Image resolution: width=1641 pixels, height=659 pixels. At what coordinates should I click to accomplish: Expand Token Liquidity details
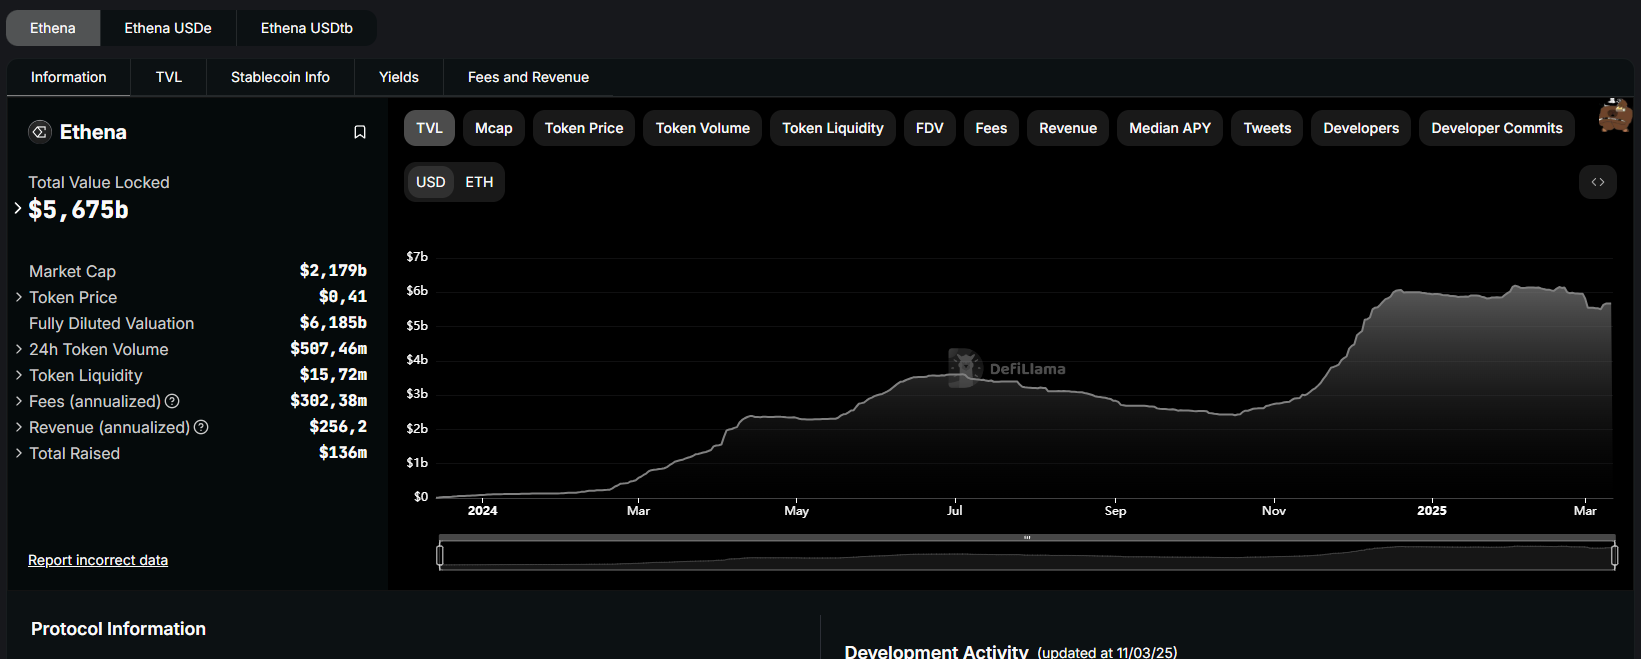(x=19, y=375)
